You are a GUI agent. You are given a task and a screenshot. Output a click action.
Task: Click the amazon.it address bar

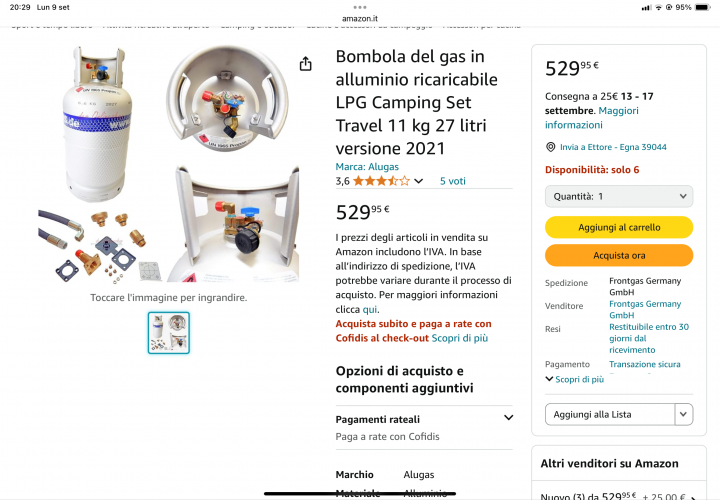[x=359, y=19]
